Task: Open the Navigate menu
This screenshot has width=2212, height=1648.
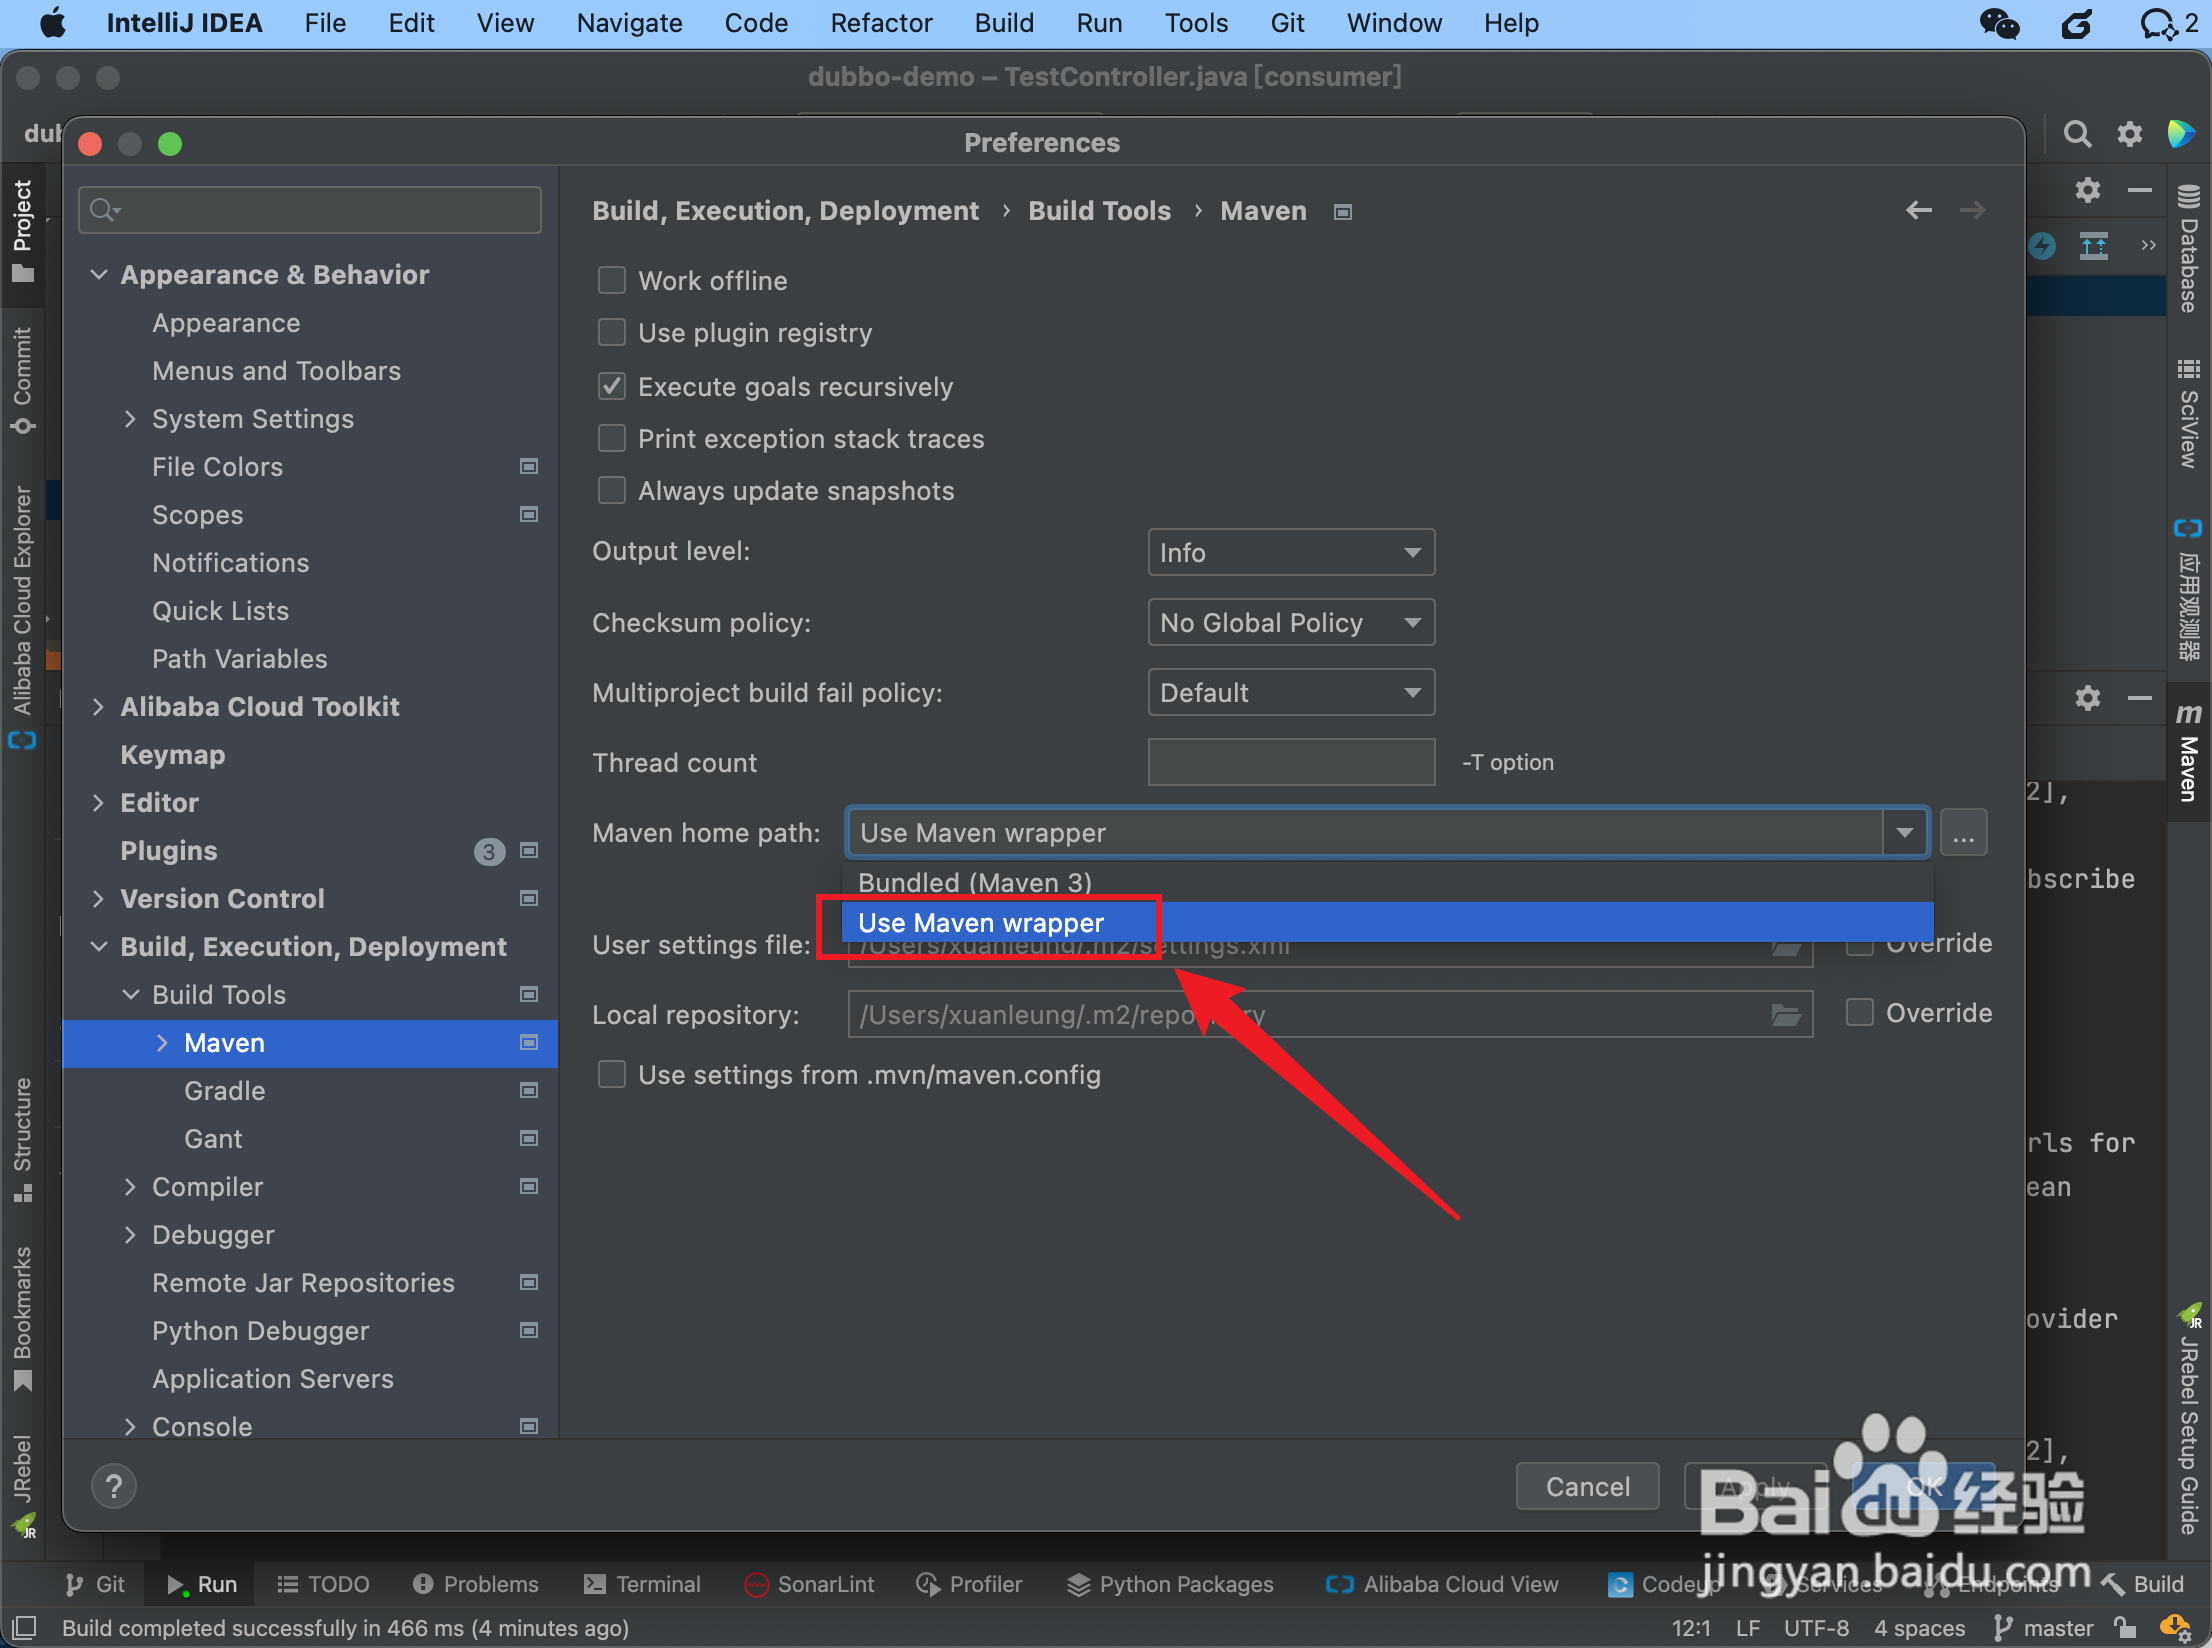Action: click(x=629, y=22)
